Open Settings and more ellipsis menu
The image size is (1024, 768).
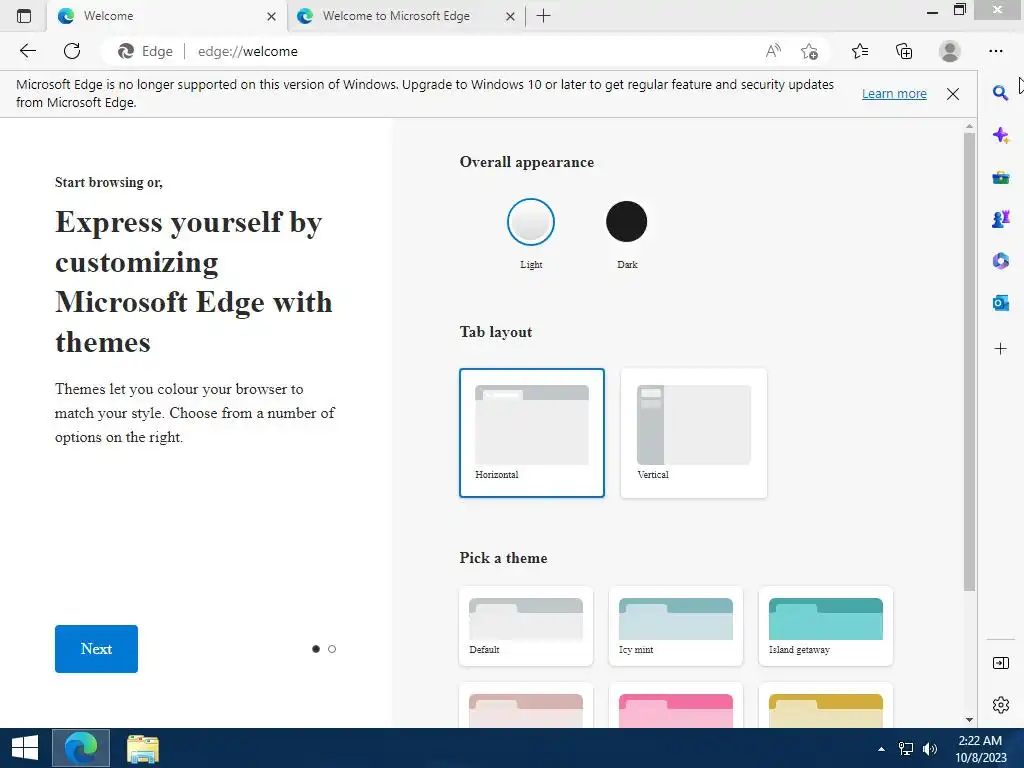995,51
